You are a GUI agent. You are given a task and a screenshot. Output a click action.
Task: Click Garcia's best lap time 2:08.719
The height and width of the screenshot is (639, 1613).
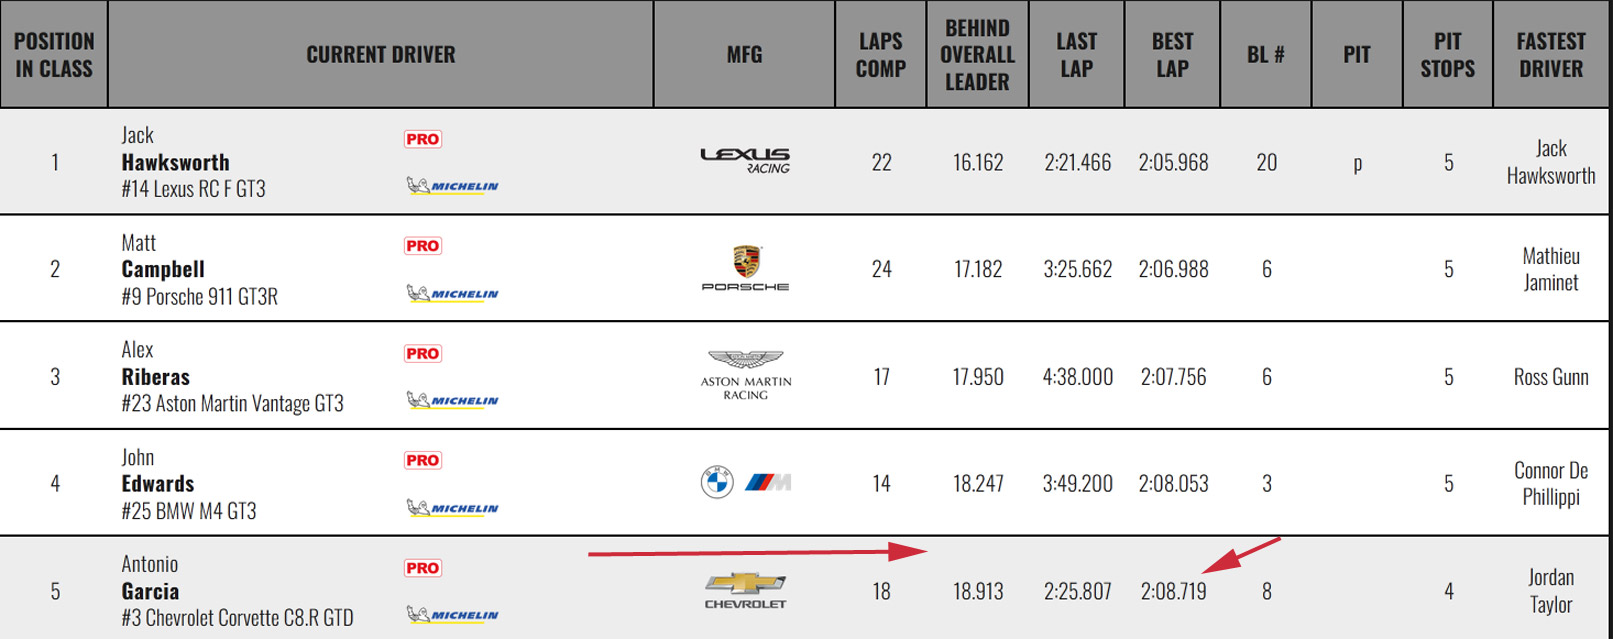click(1173, 591)
